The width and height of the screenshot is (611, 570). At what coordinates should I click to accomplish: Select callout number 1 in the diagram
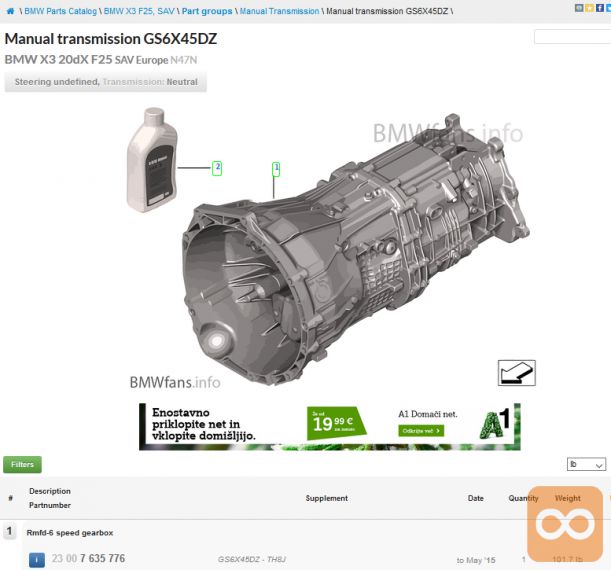[x=276, y=169]
